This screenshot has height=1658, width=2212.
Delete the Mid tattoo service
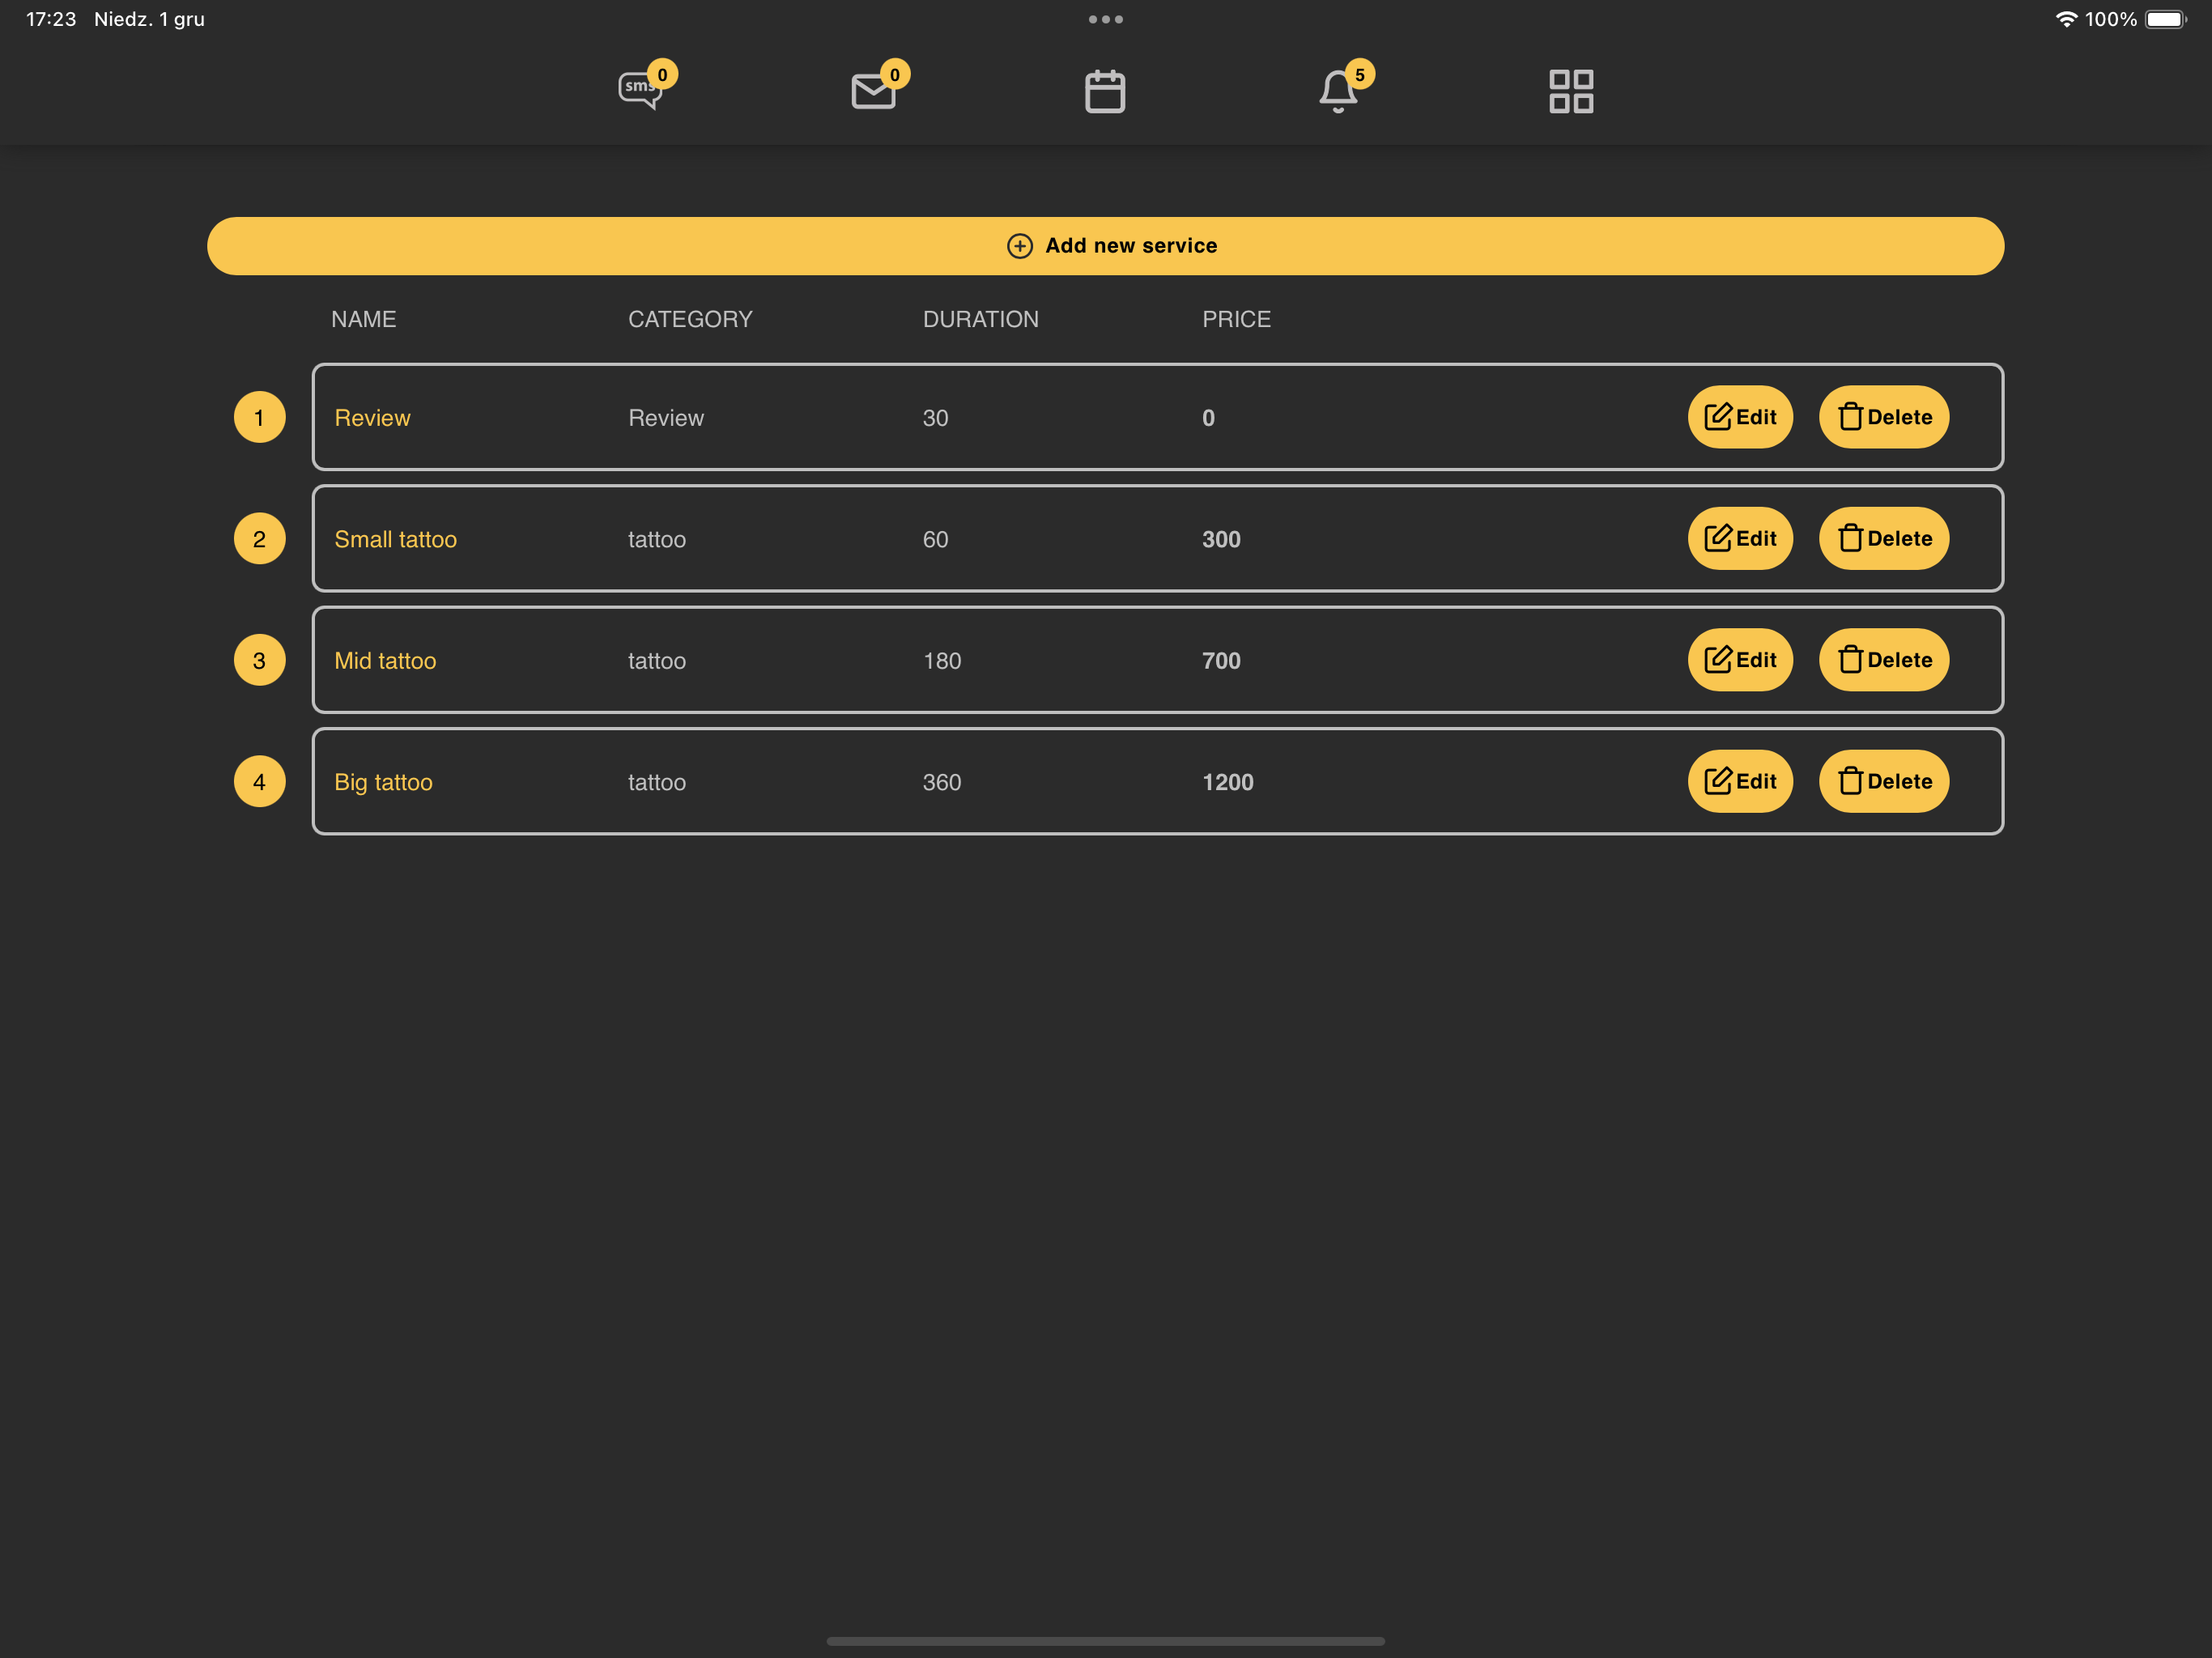click(1884, 660)
